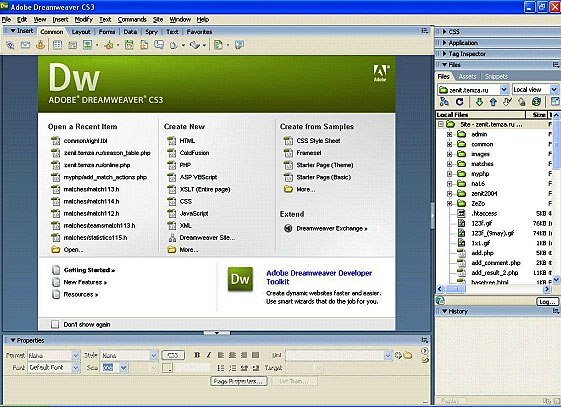
Task: Open the Site menu
Action: click(158, 20)
